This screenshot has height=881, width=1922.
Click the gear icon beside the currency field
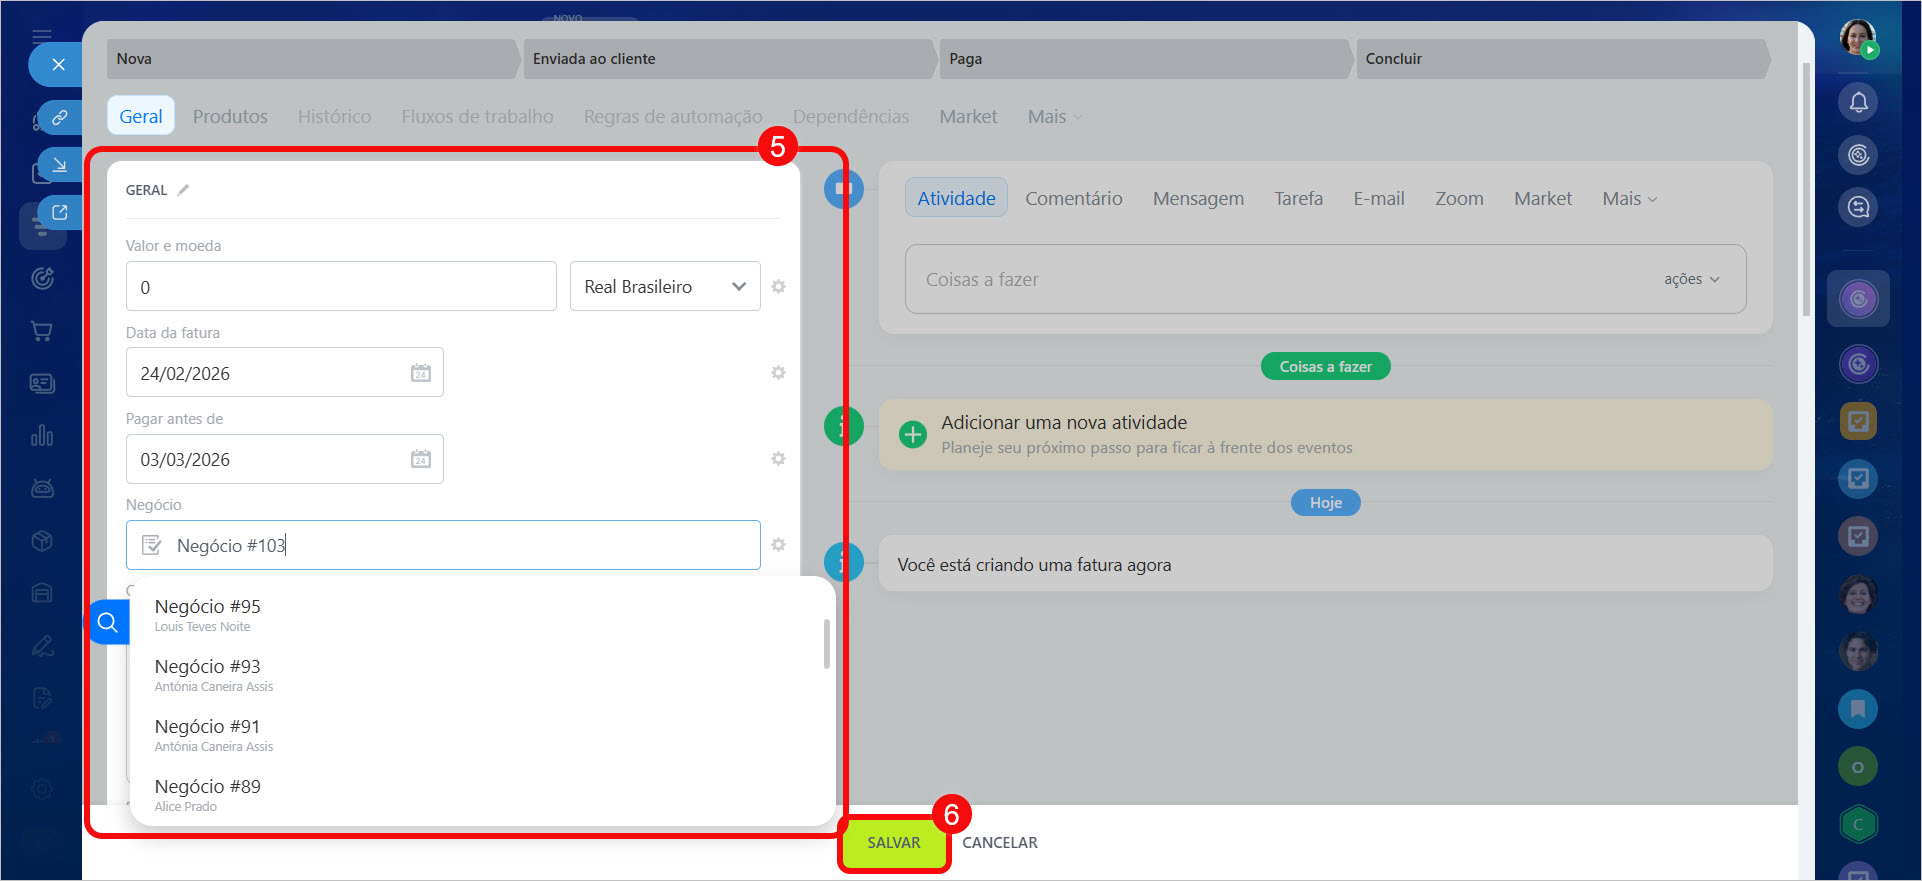coord(778,287)
